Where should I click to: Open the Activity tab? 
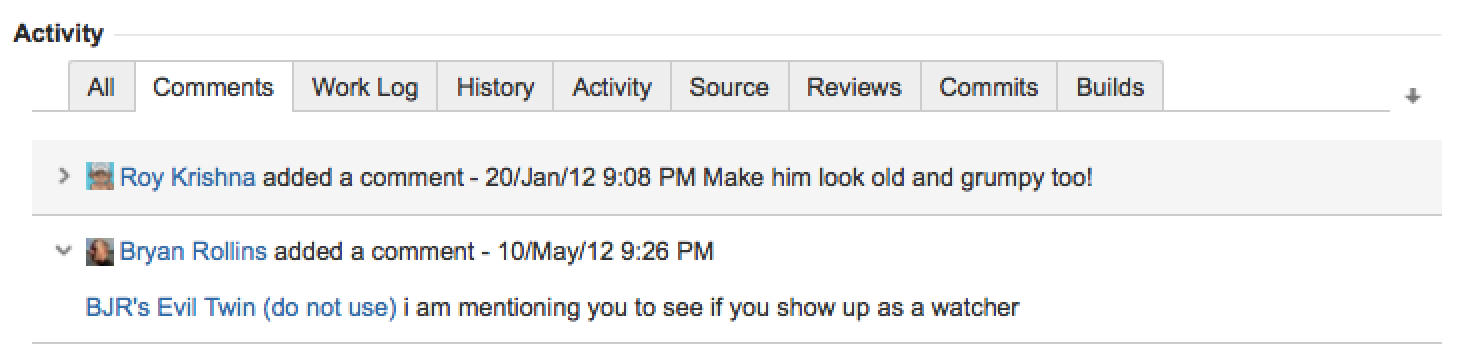click(x=612, y=87)
